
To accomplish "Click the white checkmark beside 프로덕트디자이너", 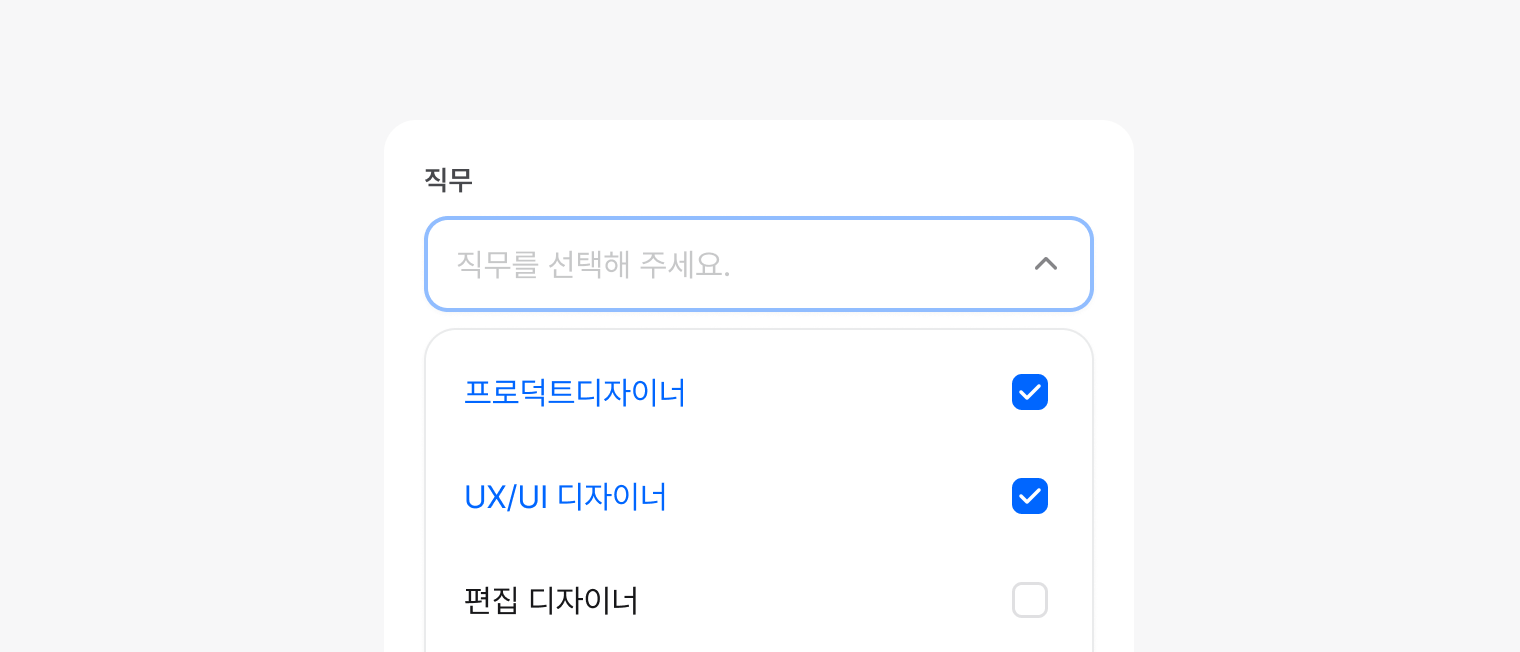I will [1030, 392].
